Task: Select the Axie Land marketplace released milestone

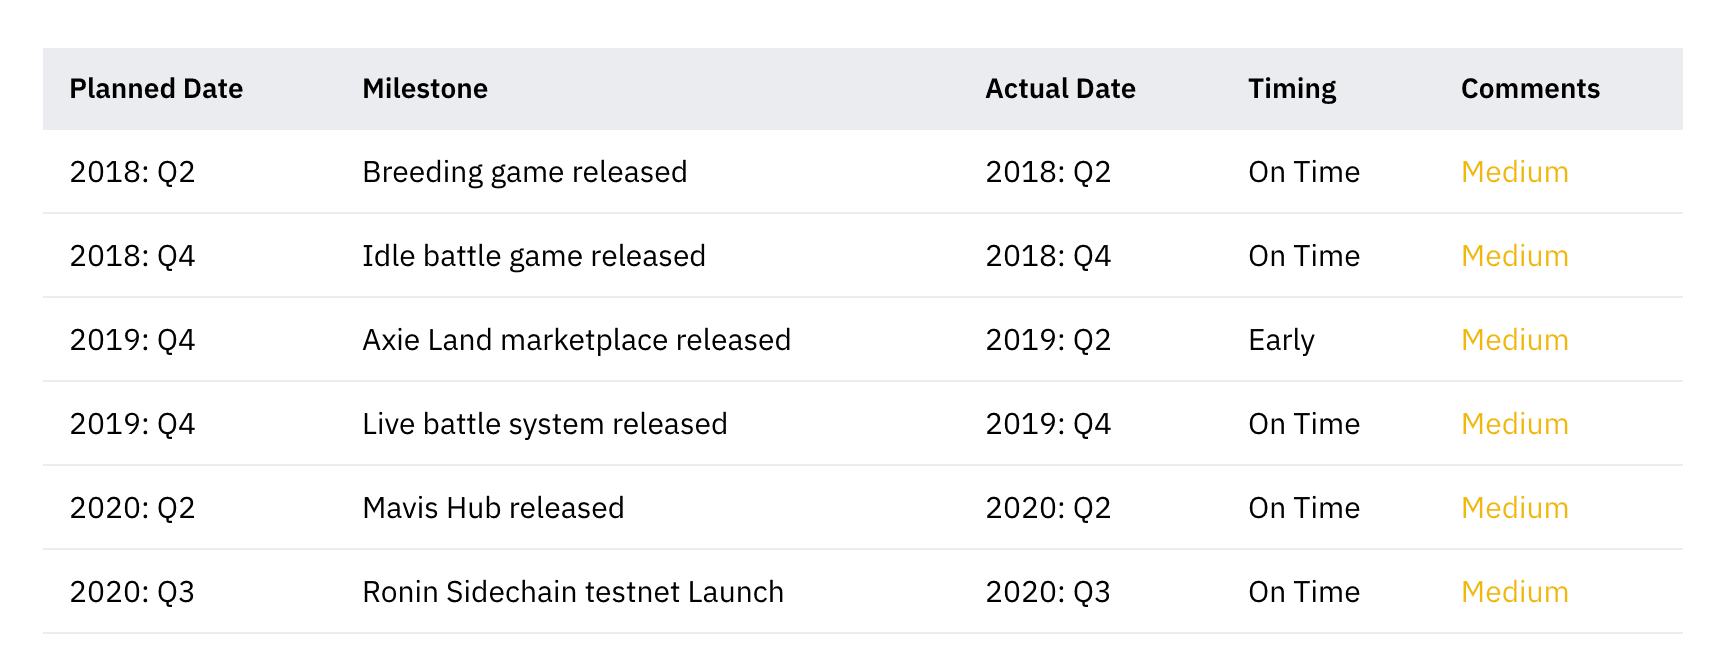Action: 576,340
